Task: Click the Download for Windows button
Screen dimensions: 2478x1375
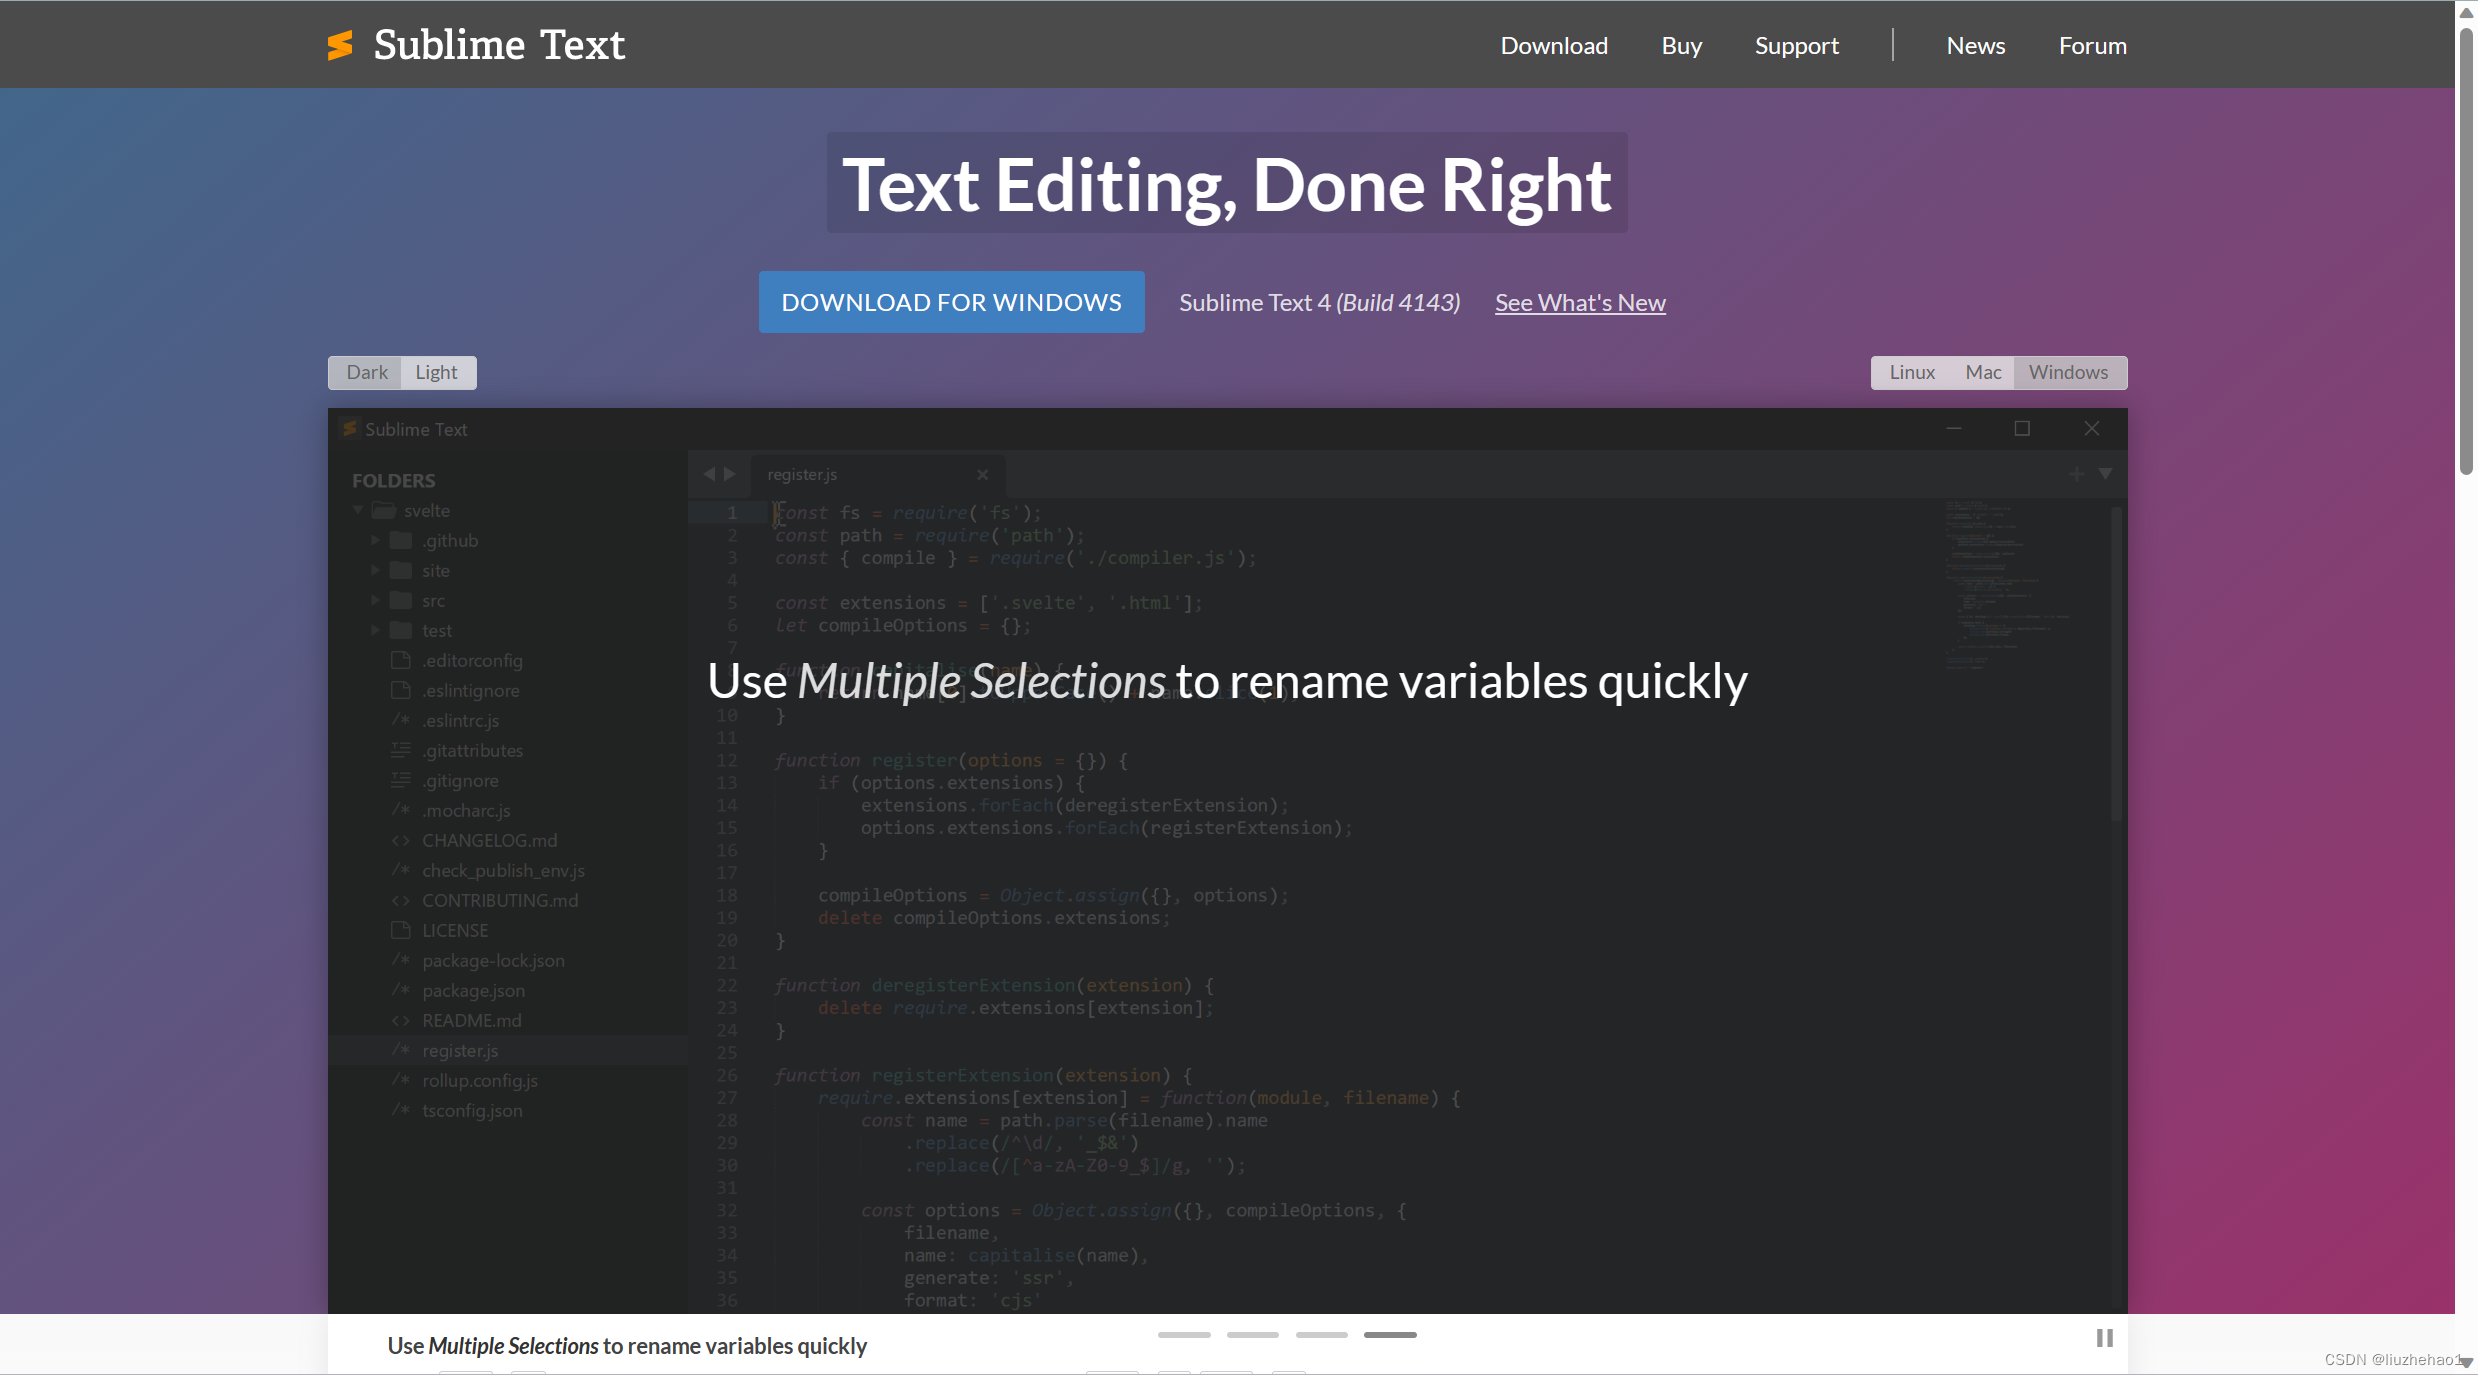Action: pyautogui.click(x=951, y=302)
